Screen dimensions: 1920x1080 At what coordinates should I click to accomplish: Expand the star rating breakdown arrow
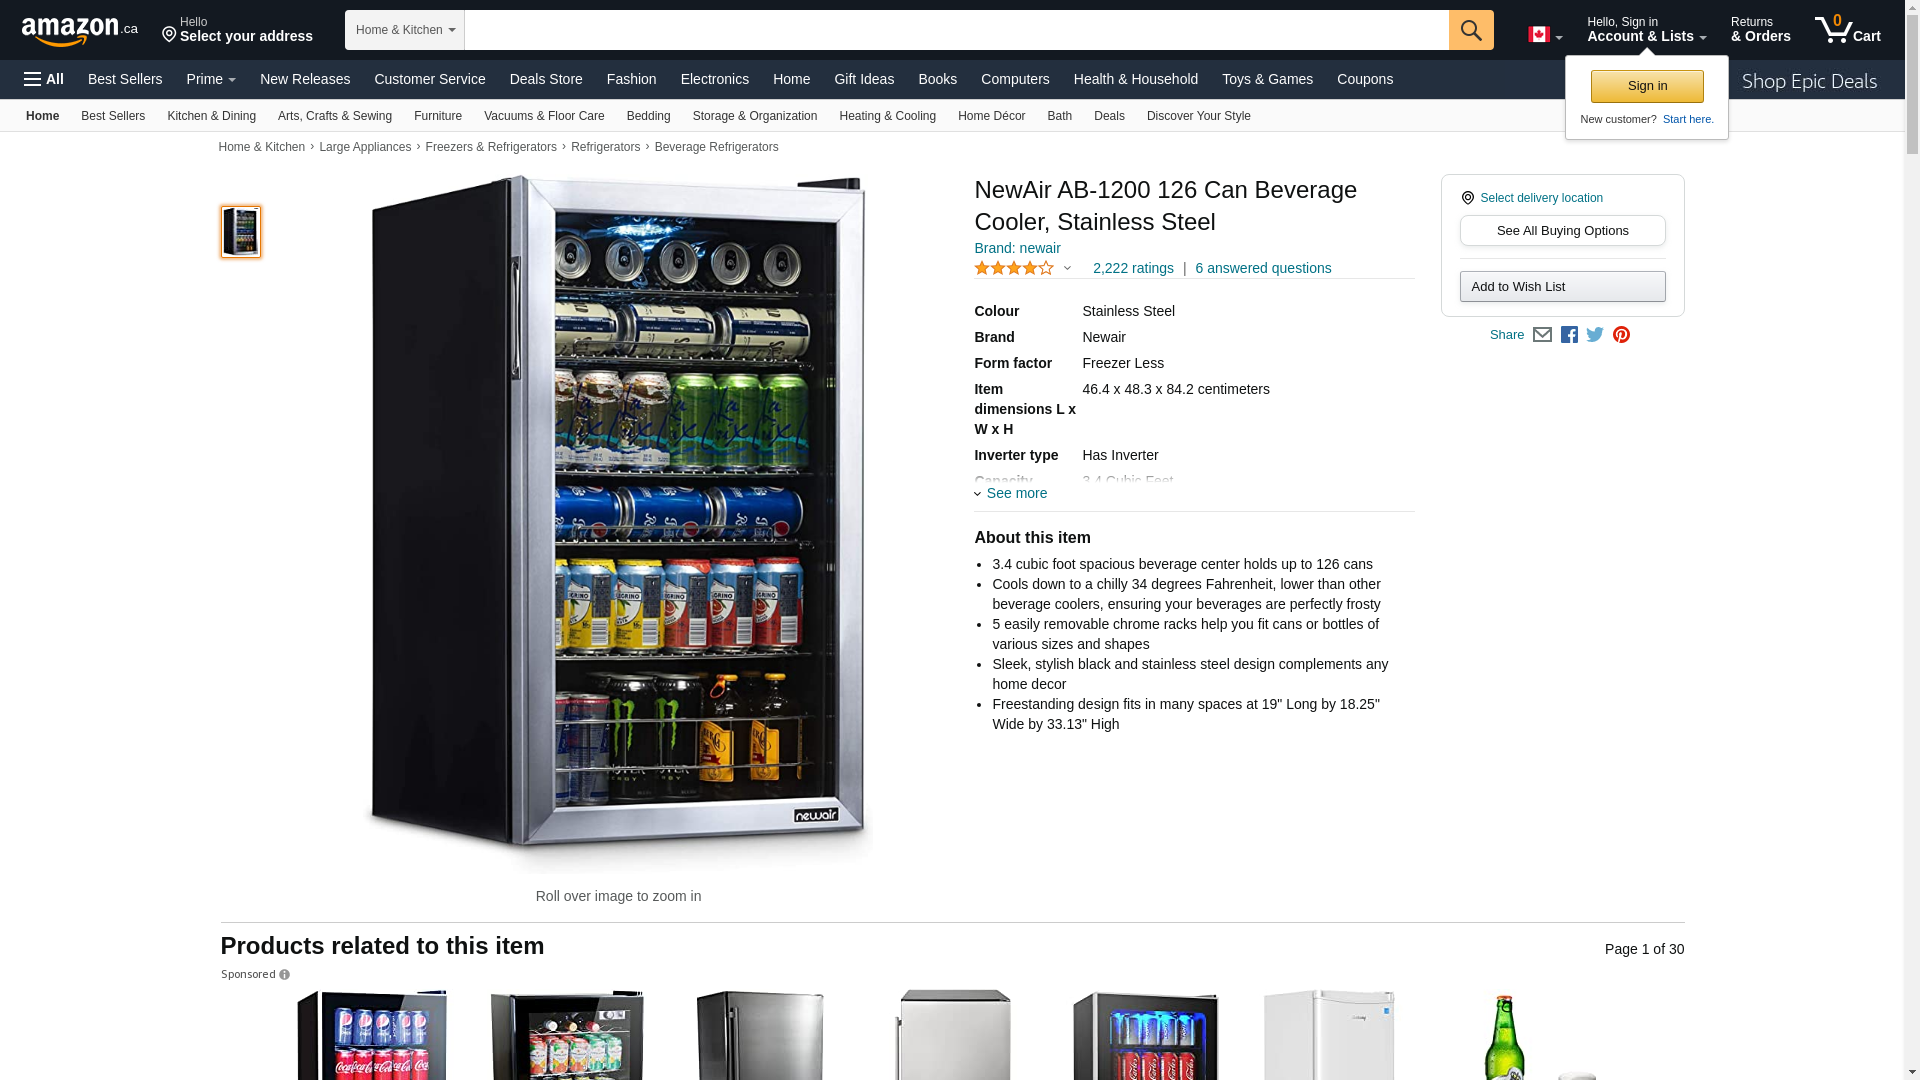[x=1067, y=268]
